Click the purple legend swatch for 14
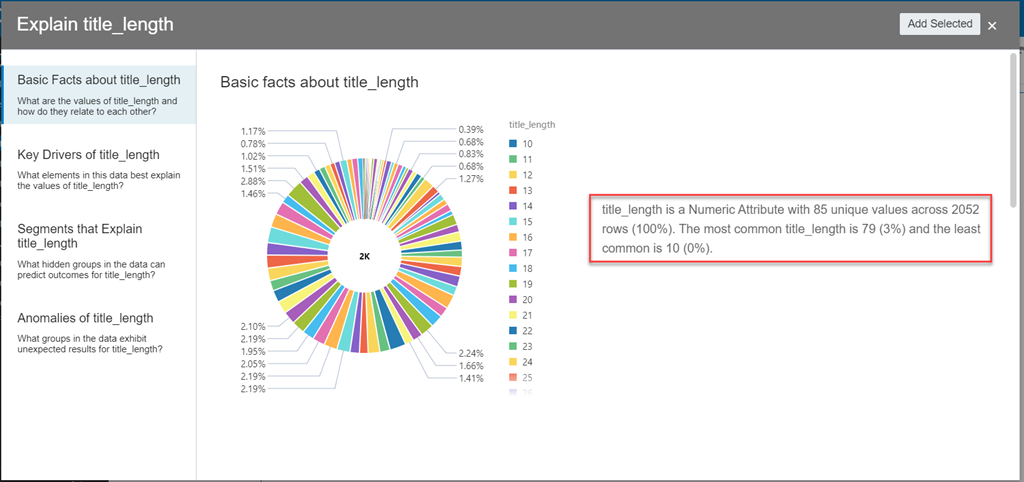This screenshot has width=1024, height=482. point(513,205)
